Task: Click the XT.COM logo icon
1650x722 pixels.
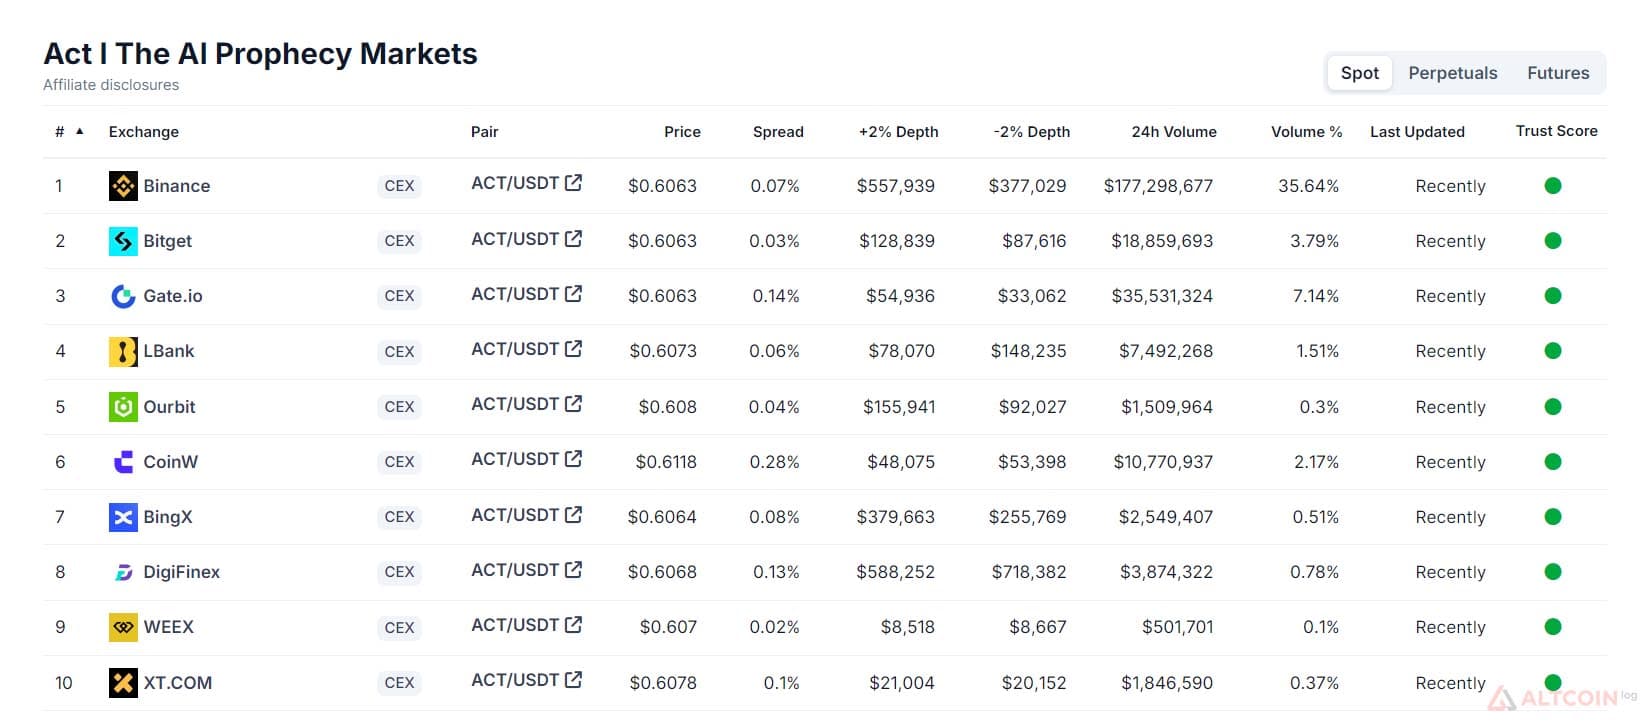Action: 123,683
